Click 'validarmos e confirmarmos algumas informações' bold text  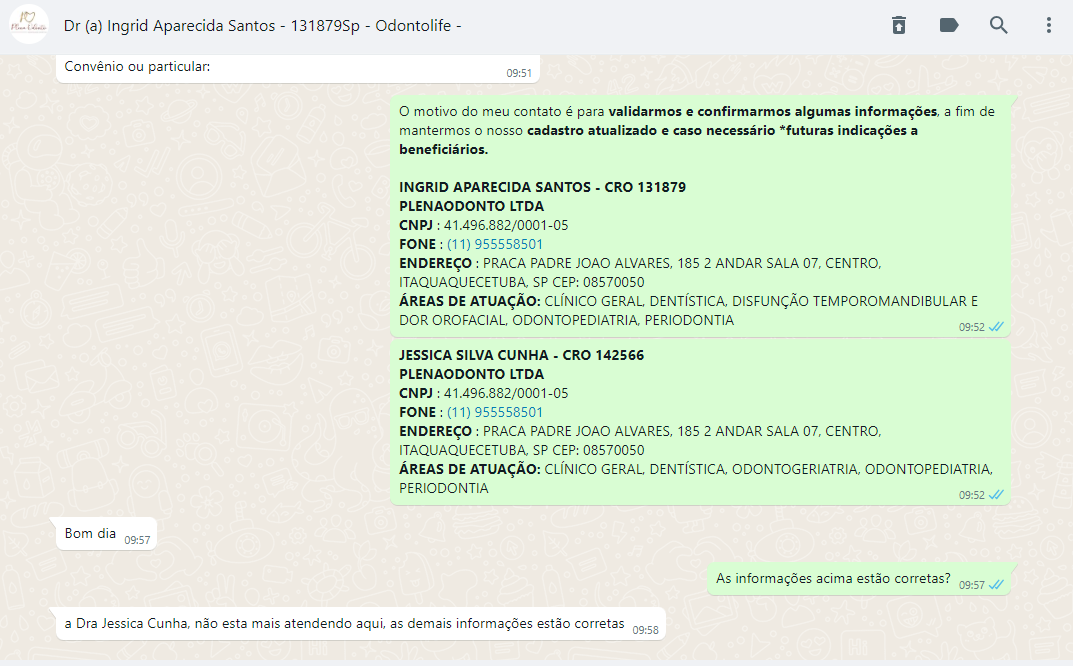[773, 112]
